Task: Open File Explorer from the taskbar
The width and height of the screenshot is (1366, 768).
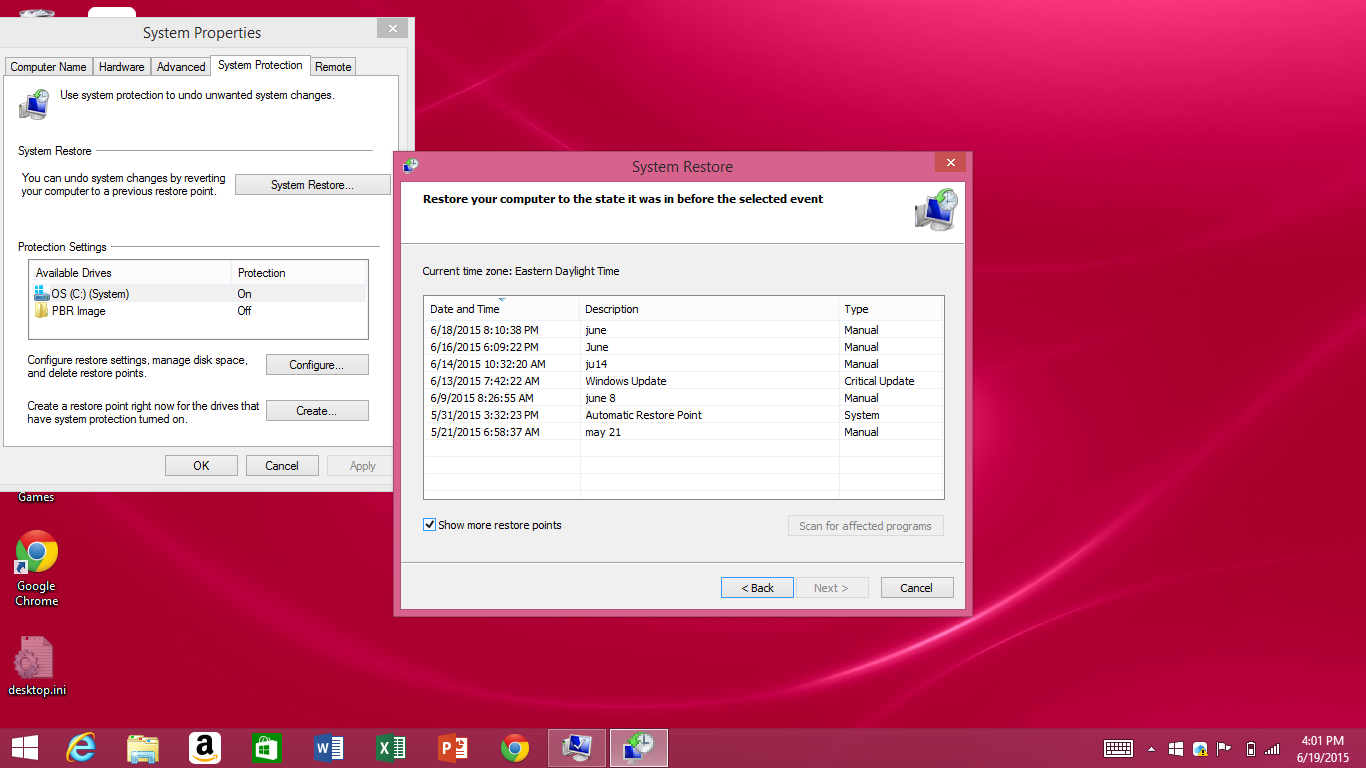Action: 143,747
